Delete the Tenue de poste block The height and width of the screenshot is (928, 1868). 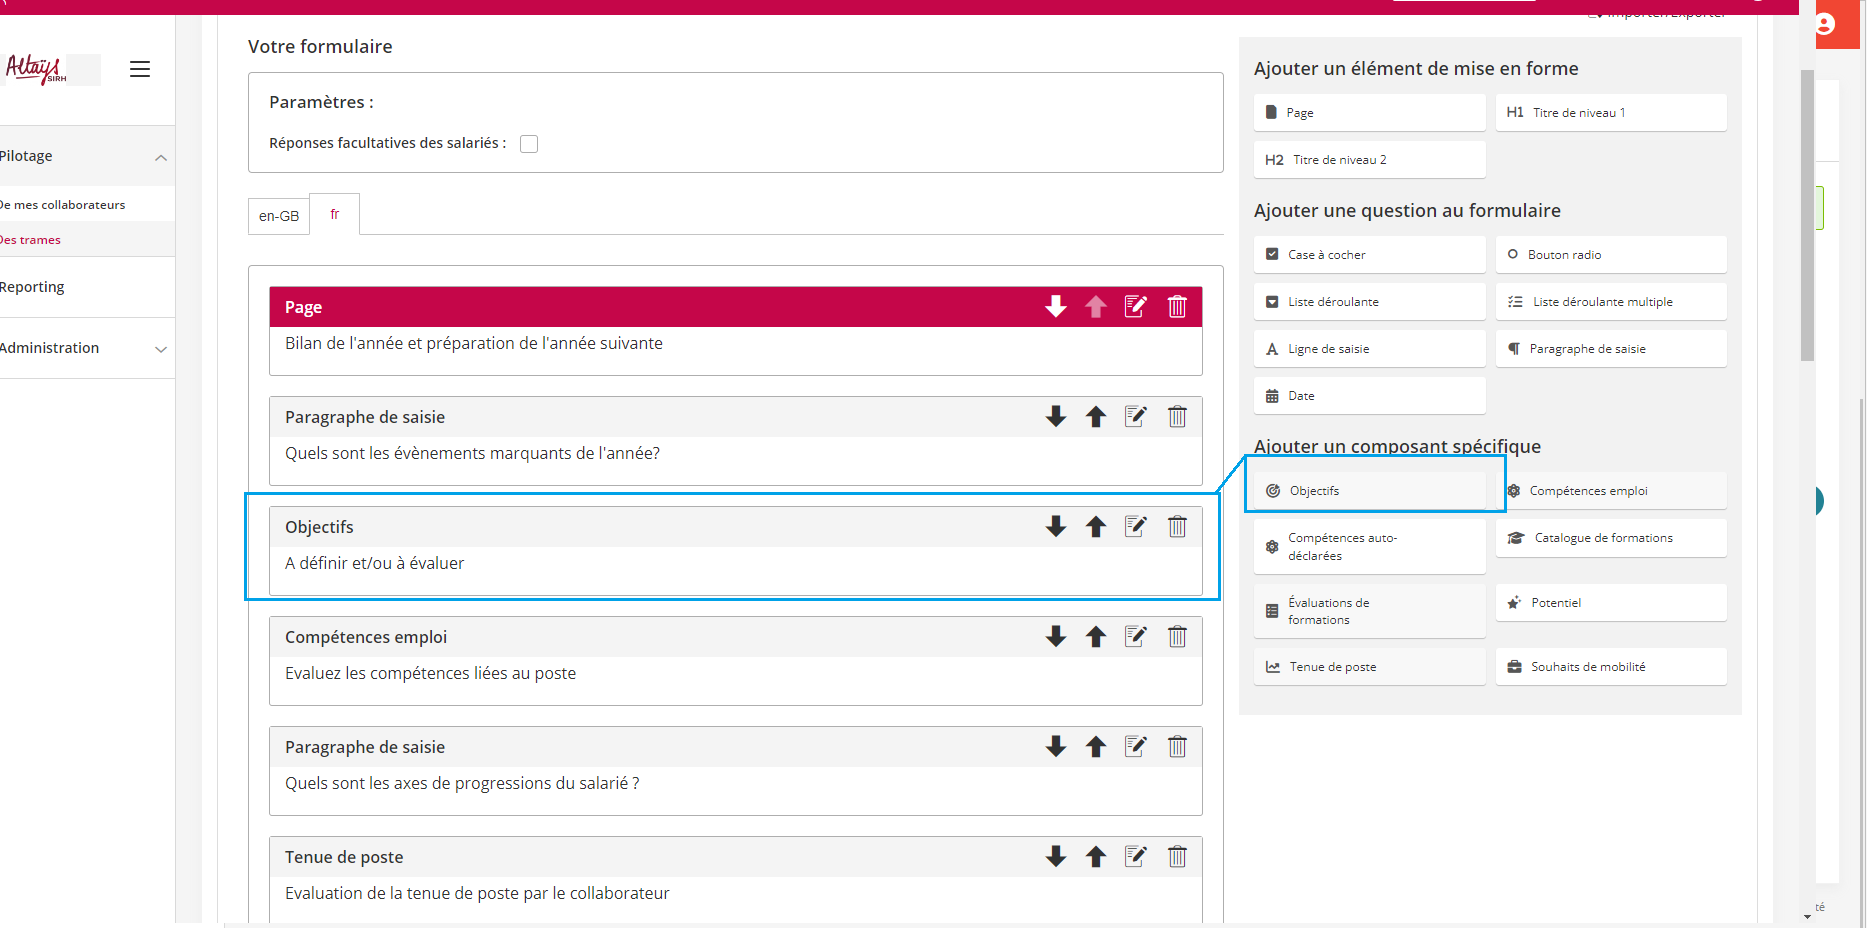(x=1177, y=857)
